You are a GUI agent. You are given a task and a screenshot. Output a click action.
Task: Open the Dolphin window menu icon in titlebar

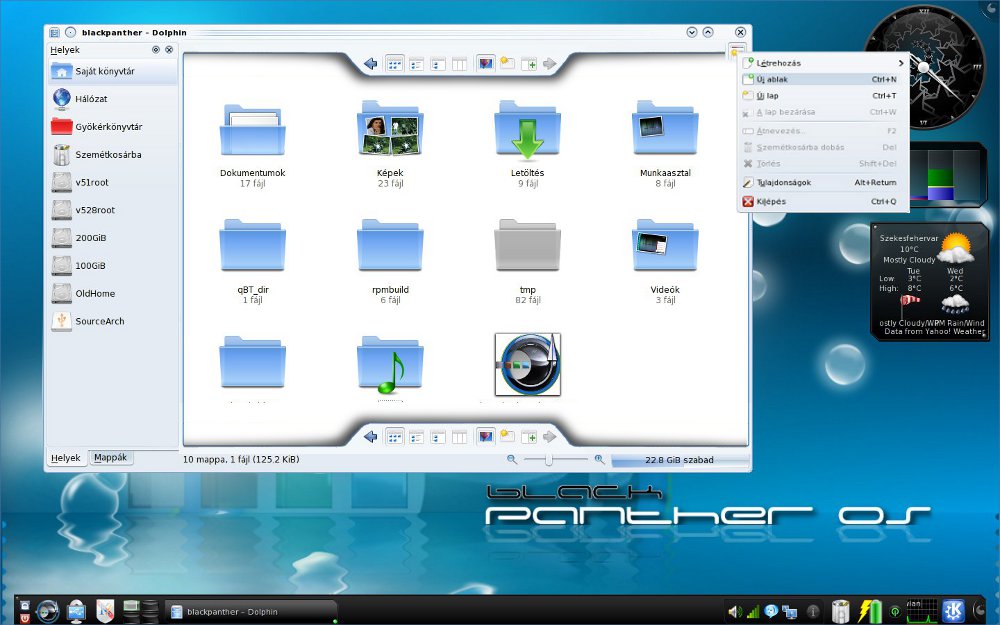point(55,33)
